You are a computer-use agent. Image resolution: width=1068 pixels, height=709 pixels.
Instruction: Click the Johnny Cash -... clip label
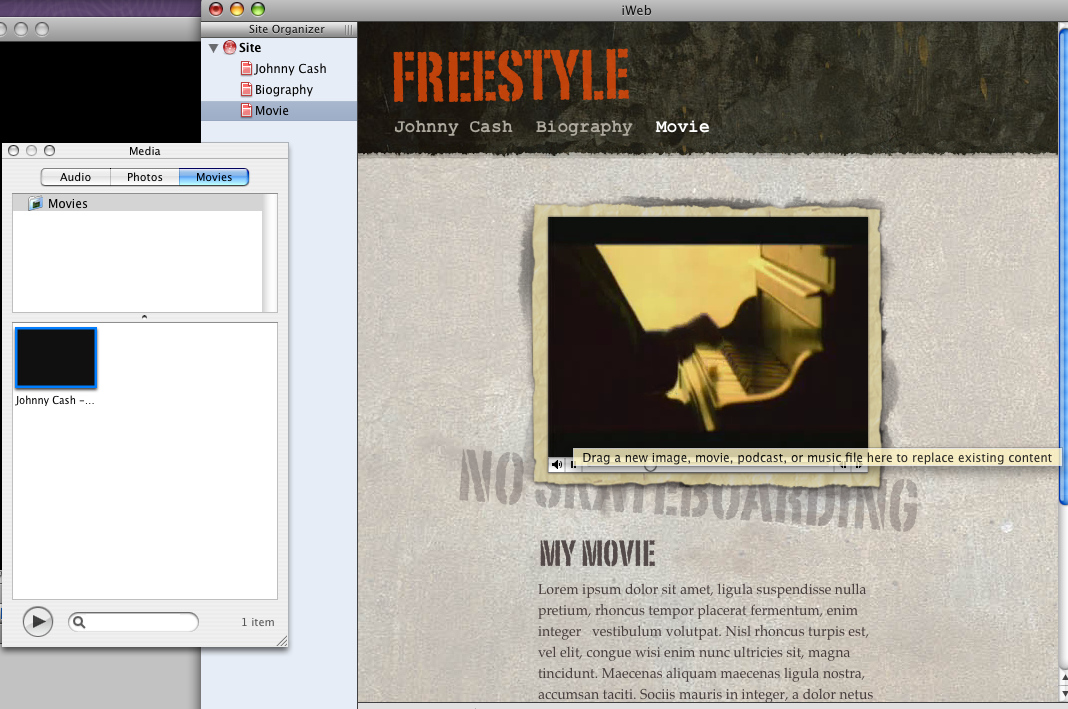coord(55,400)
